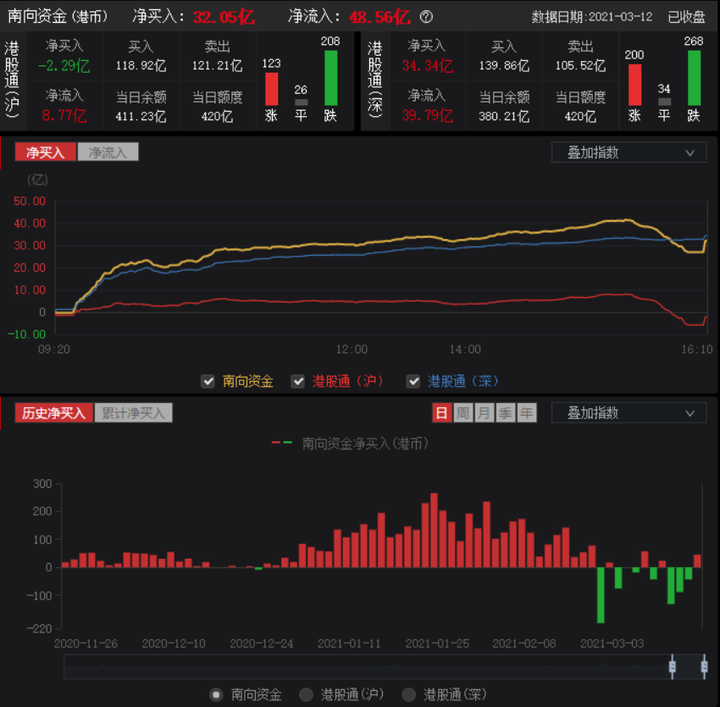720x707 pixels.
Task: Click the 数据日期:2021-03-12 label
Action: (592, 17)
